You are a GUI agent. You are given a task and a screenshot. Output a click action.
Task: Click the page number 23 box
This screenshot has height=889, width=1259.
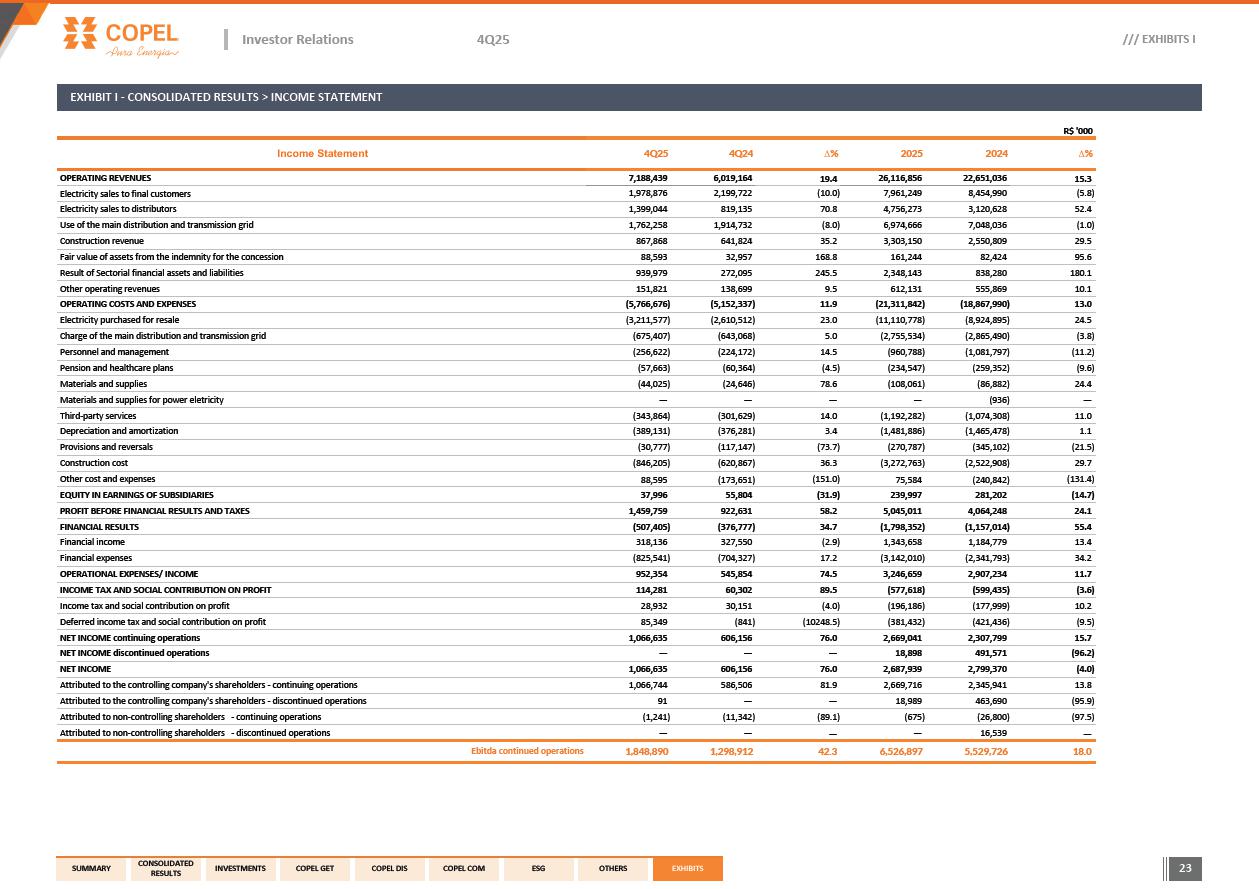(1186, 868)
